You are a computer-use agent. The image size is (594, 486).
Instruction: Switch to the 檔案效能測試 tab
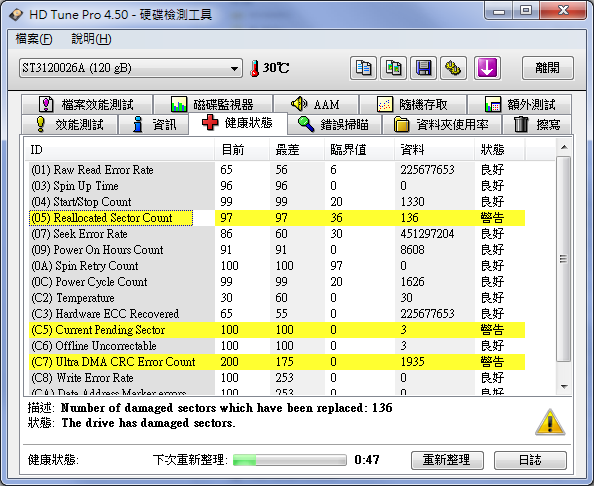[87, 105]
